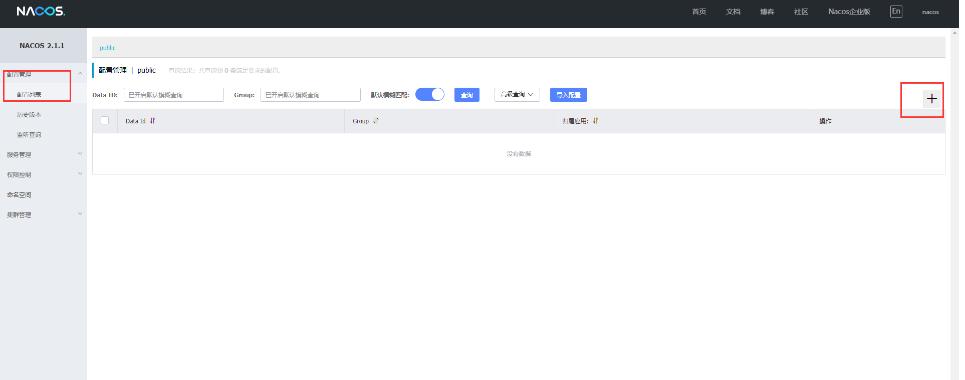Sort the table by Data Id column

[x=152, y=121]
